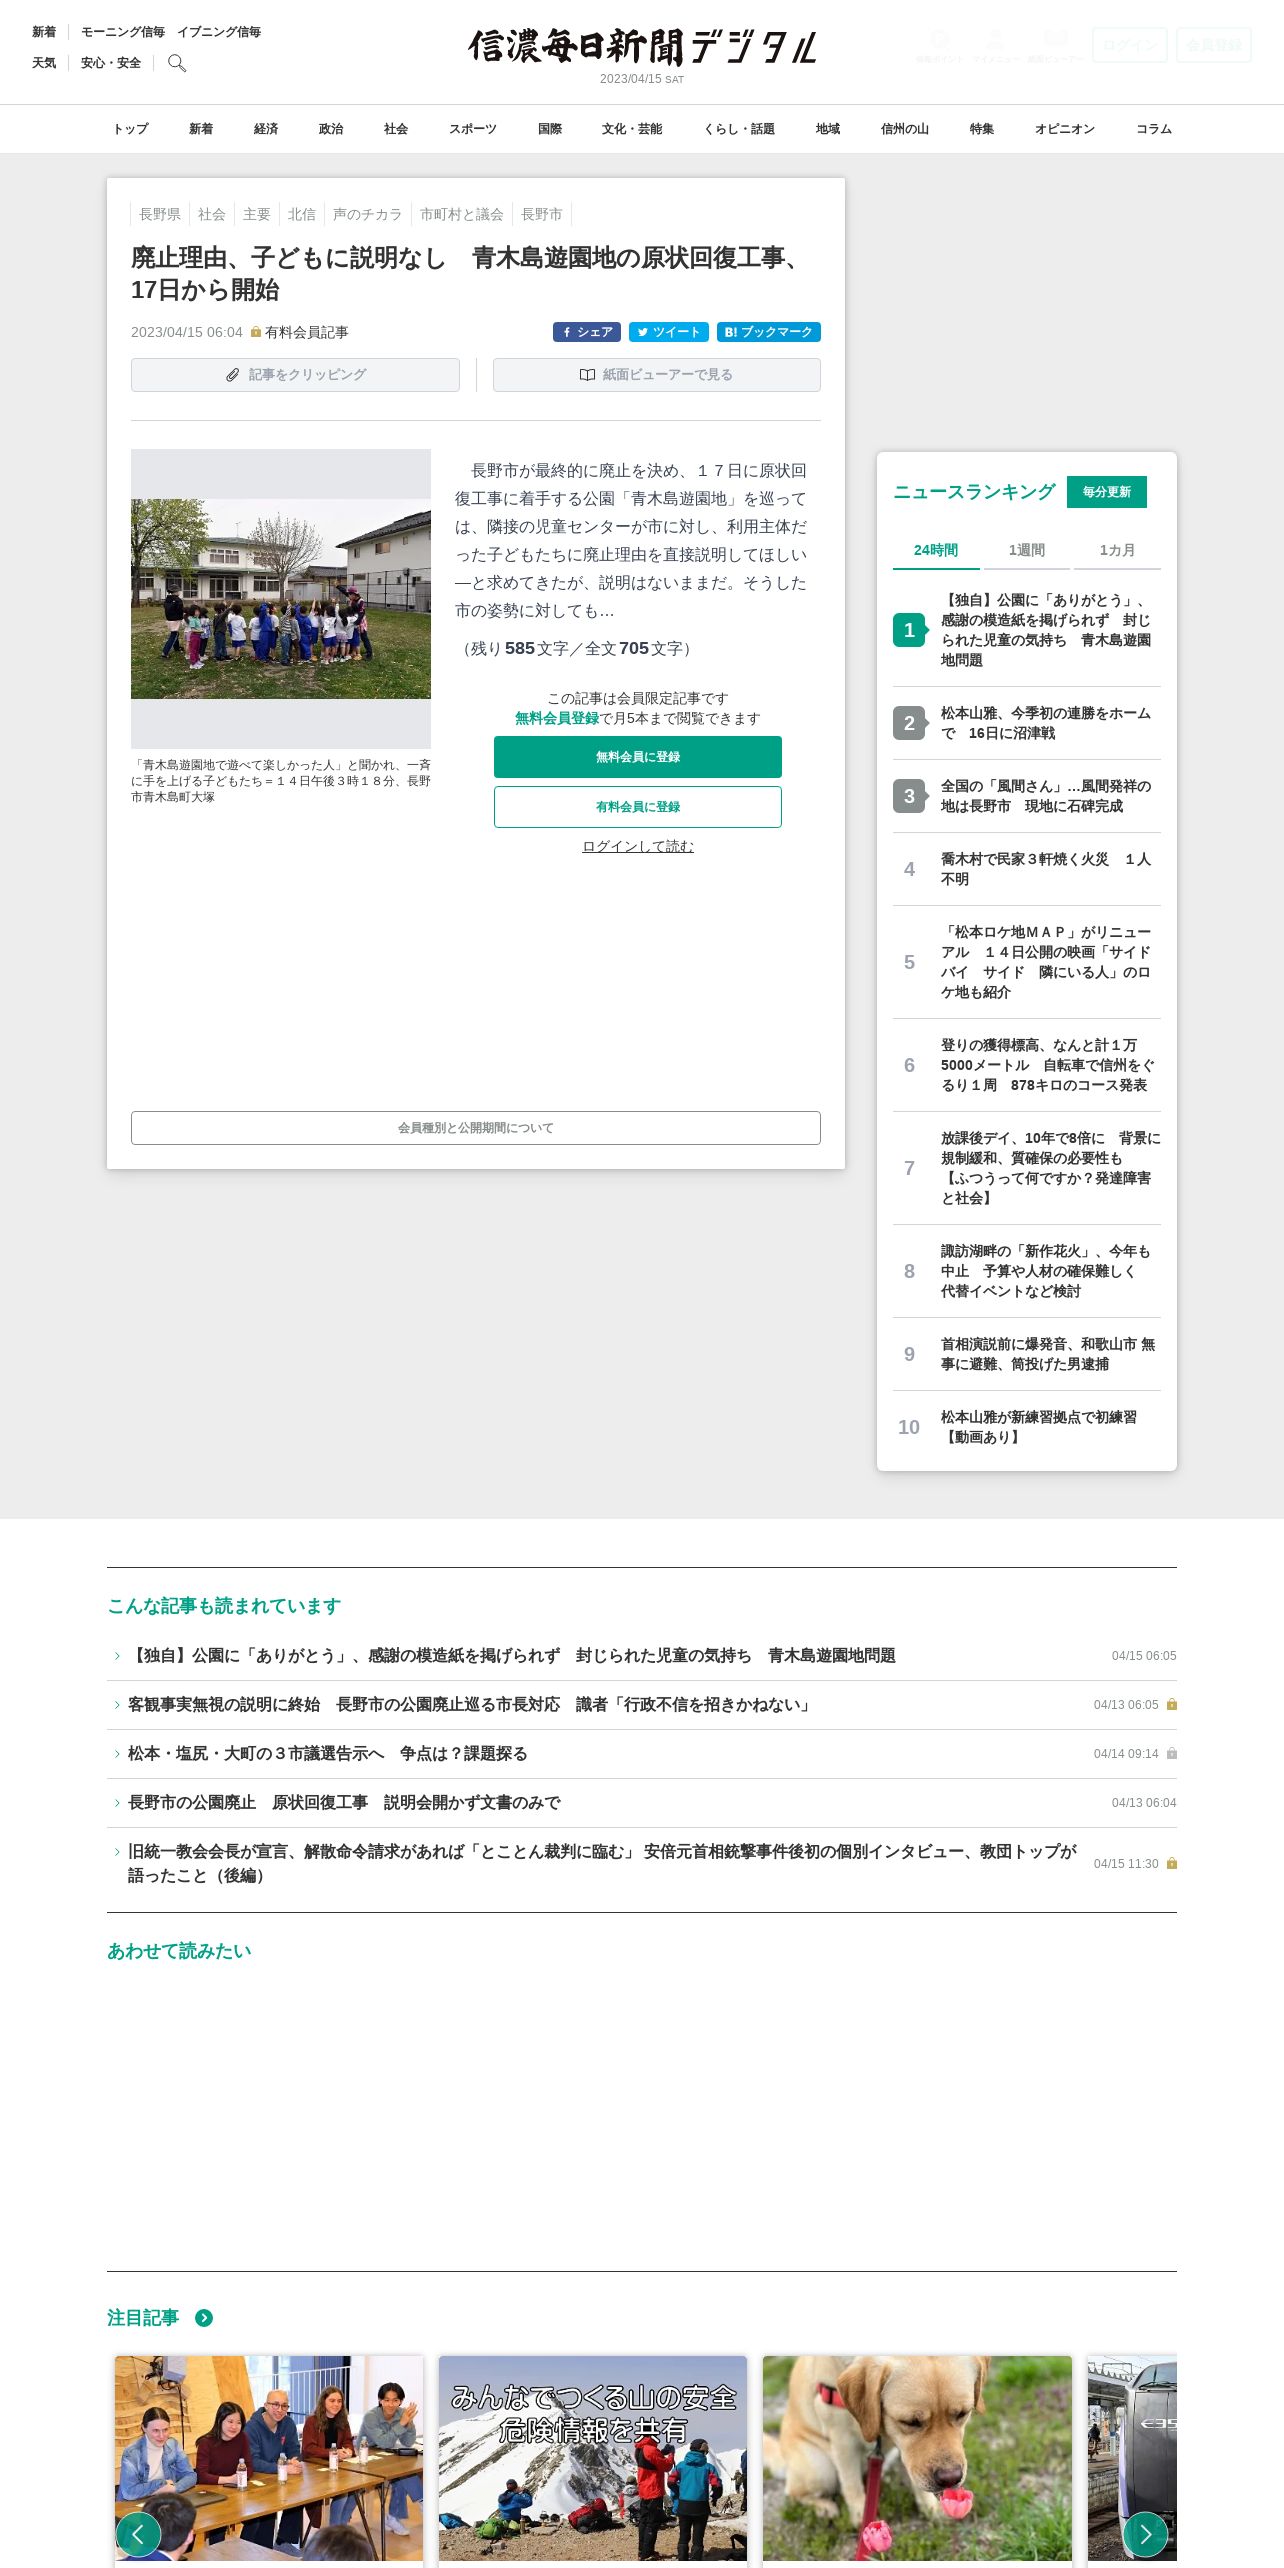Viewport: 1284px width, 2568px height.
Task: Click 天気 header link
Action: (44, 63)
